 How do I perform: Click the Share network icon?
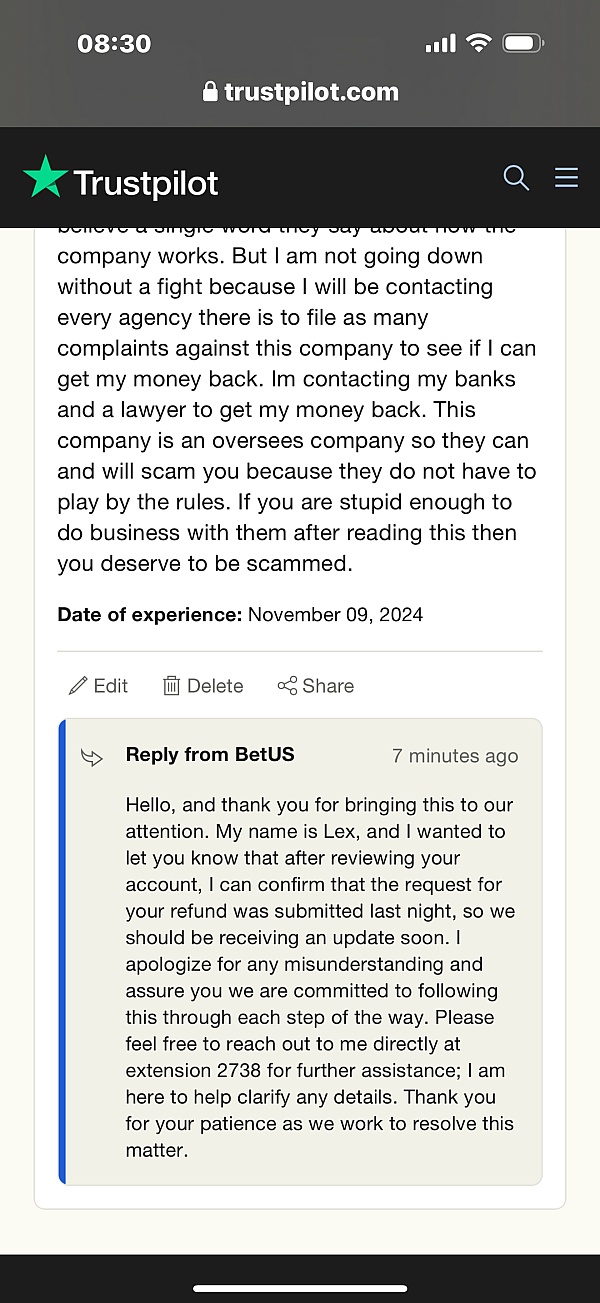click(287, 686)
